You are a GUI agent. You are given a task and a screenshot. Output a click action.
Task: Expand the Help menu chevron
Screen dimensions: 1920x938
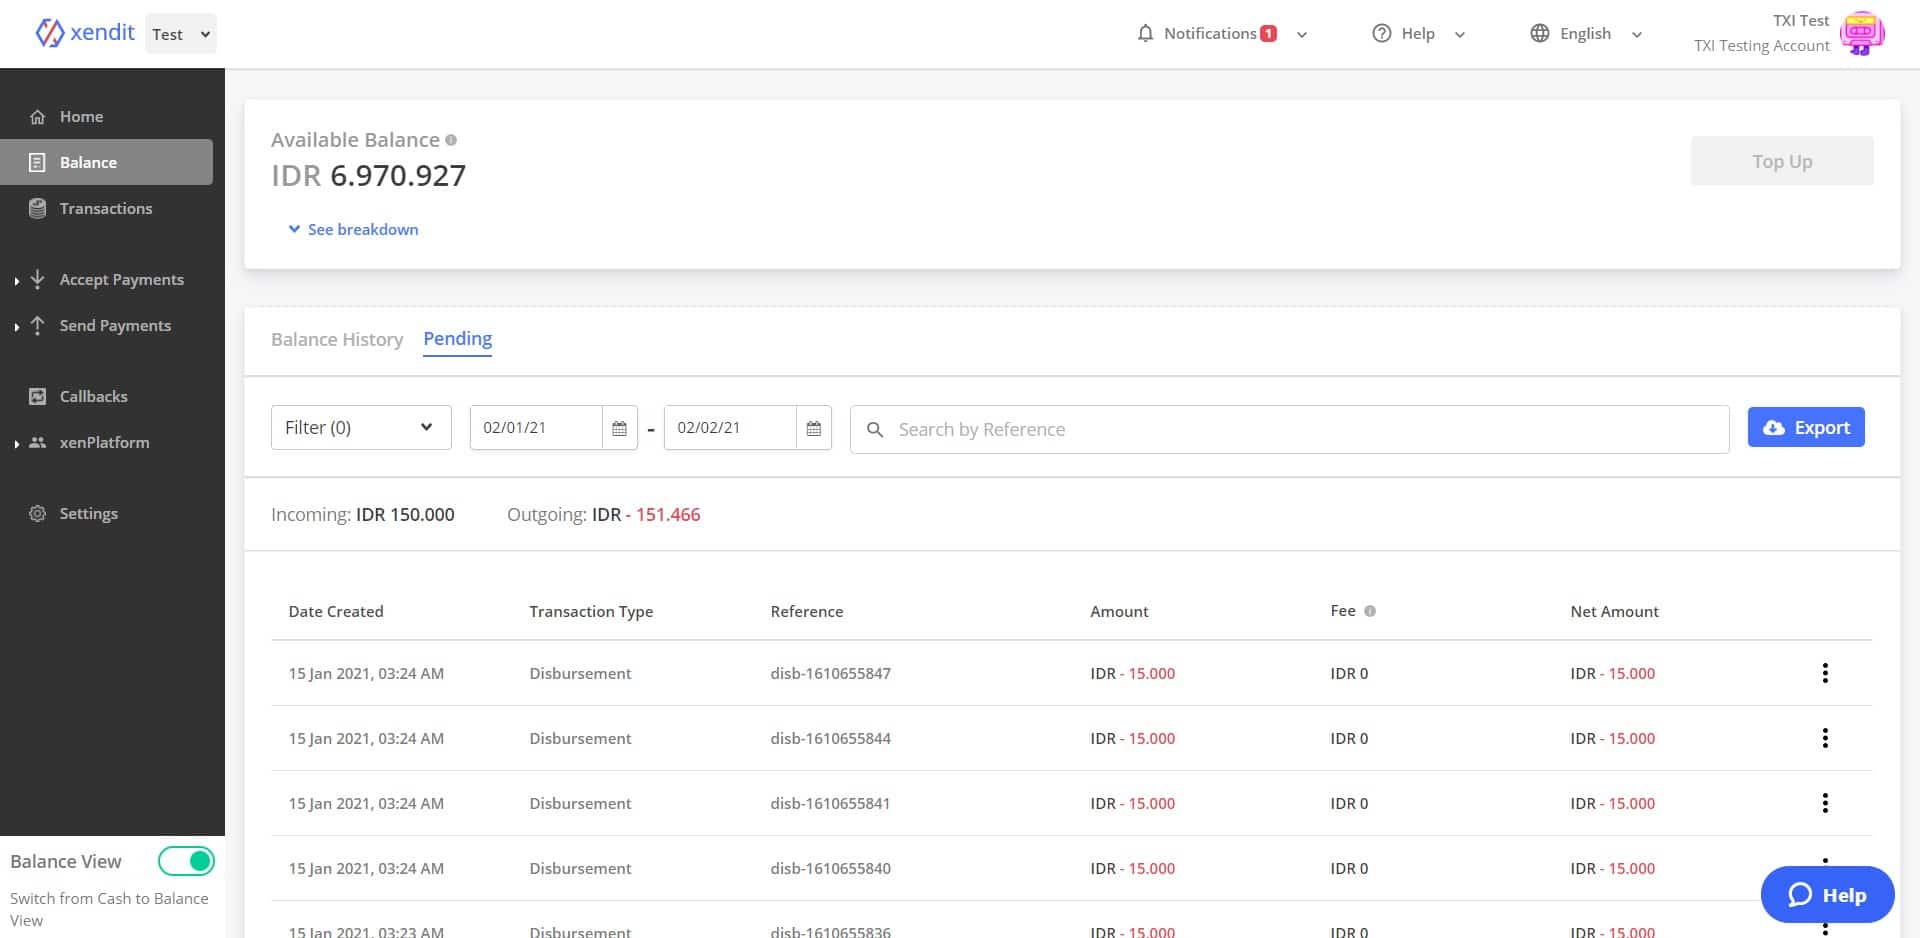click(x=1459, y=34)
